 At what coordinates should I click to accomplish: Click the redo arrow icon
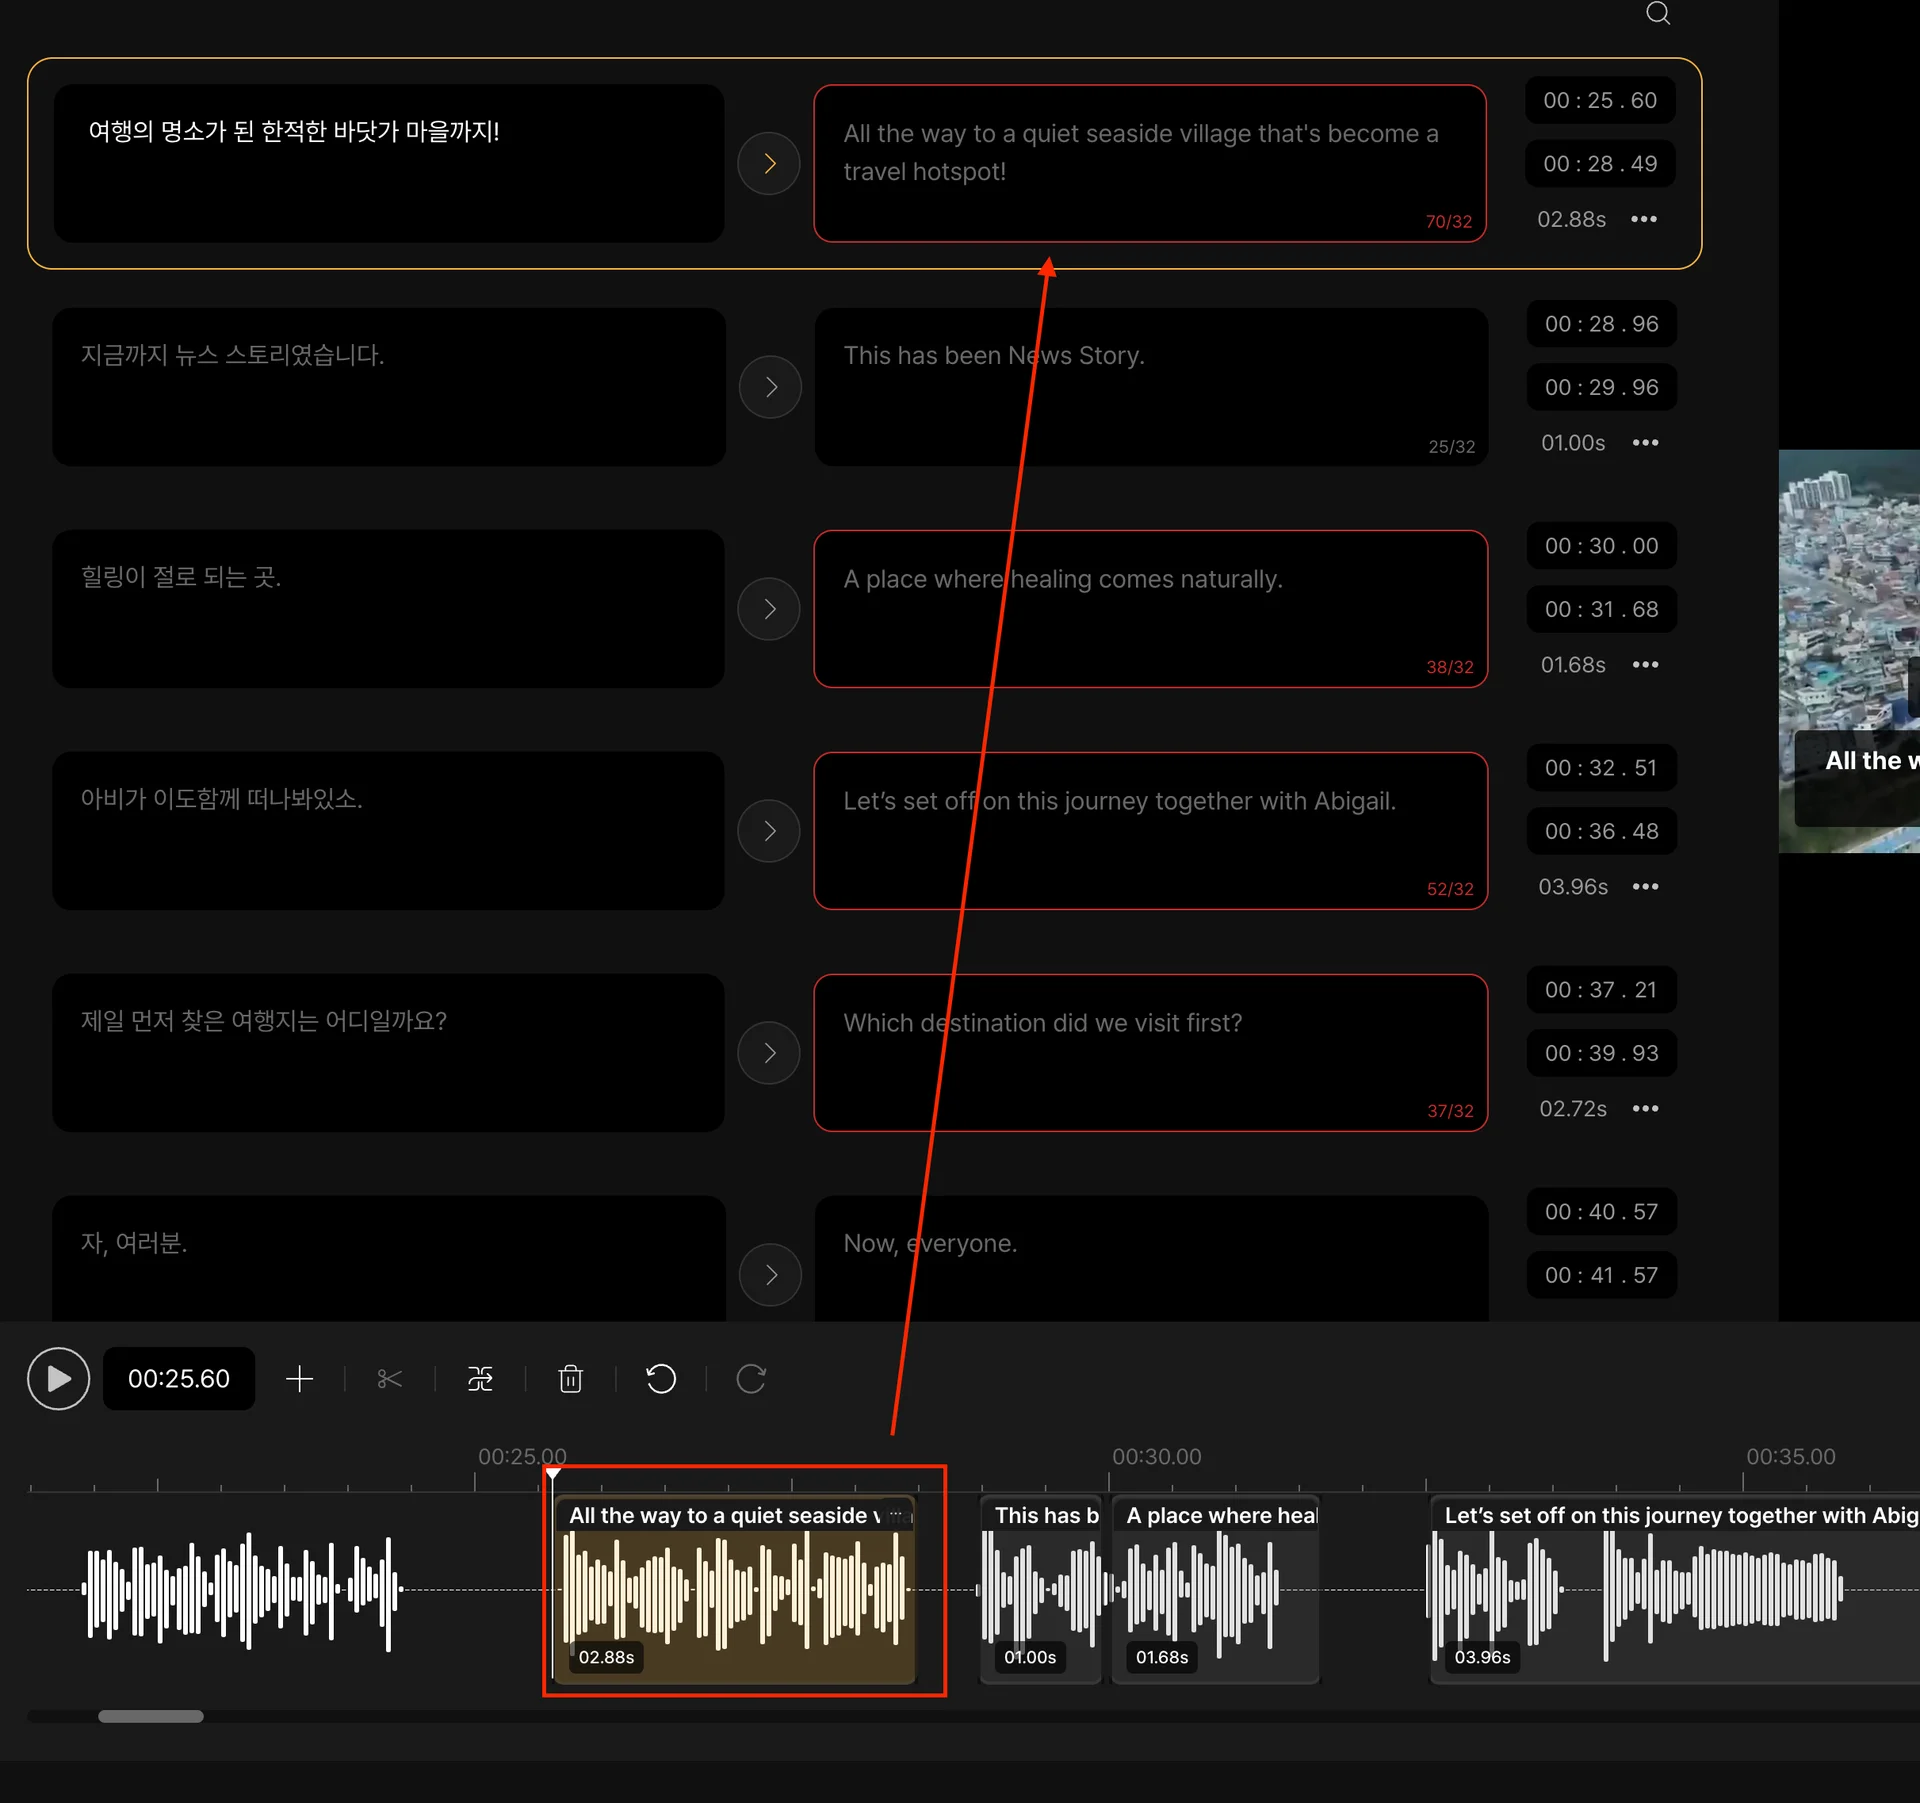click(751, 1379)
